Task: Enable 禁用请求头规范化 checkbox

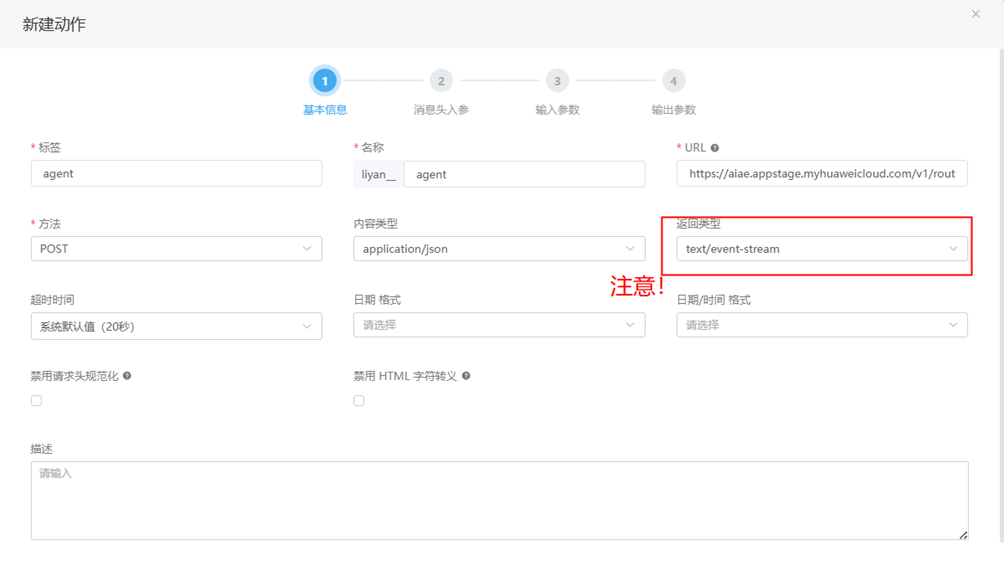Action: 37,400
